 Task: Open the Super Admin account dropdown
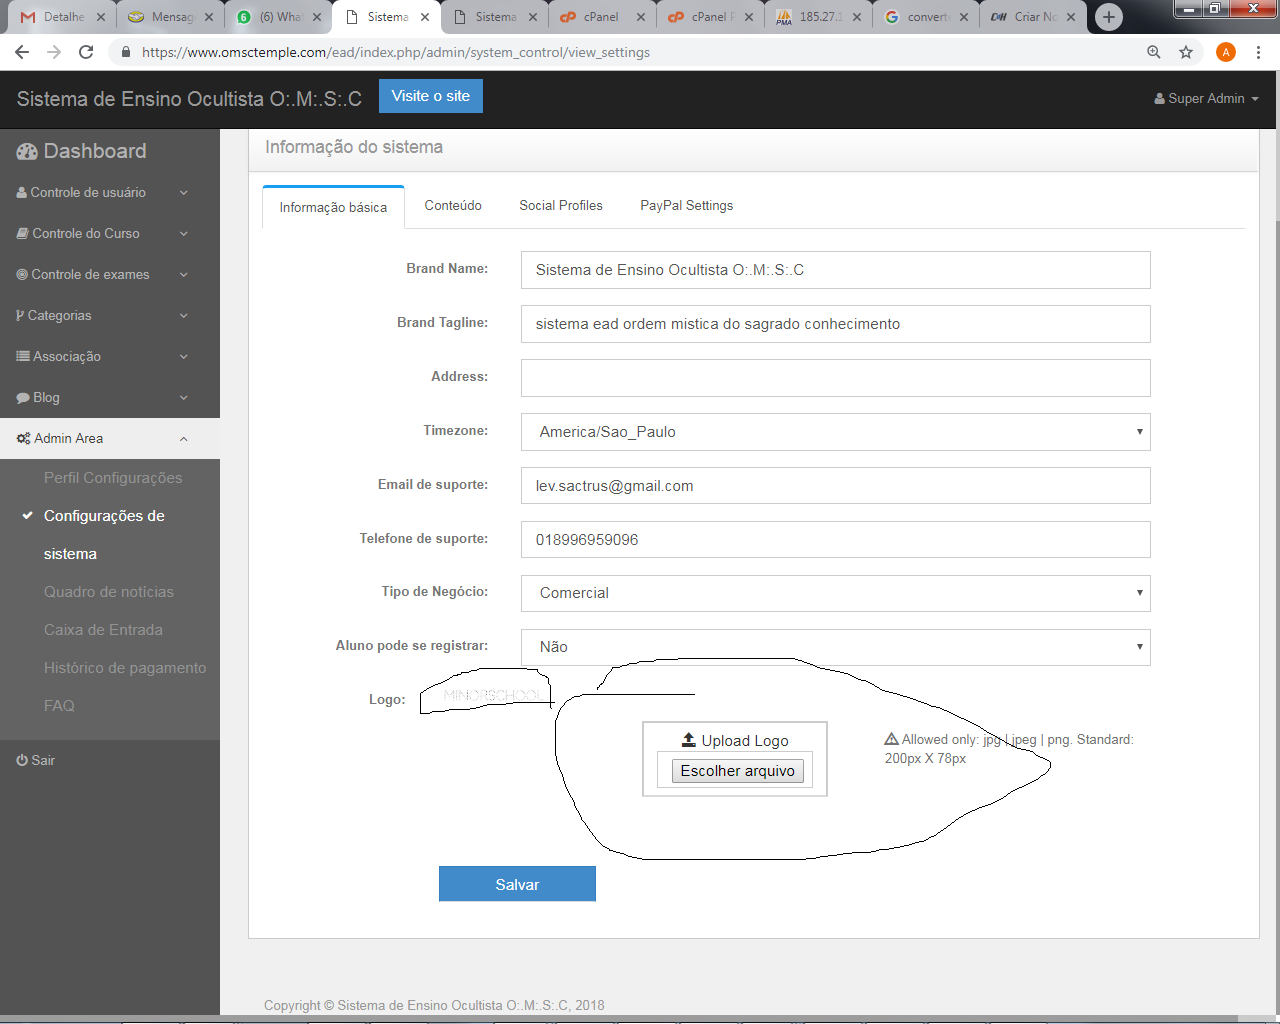coord(1206,99)
